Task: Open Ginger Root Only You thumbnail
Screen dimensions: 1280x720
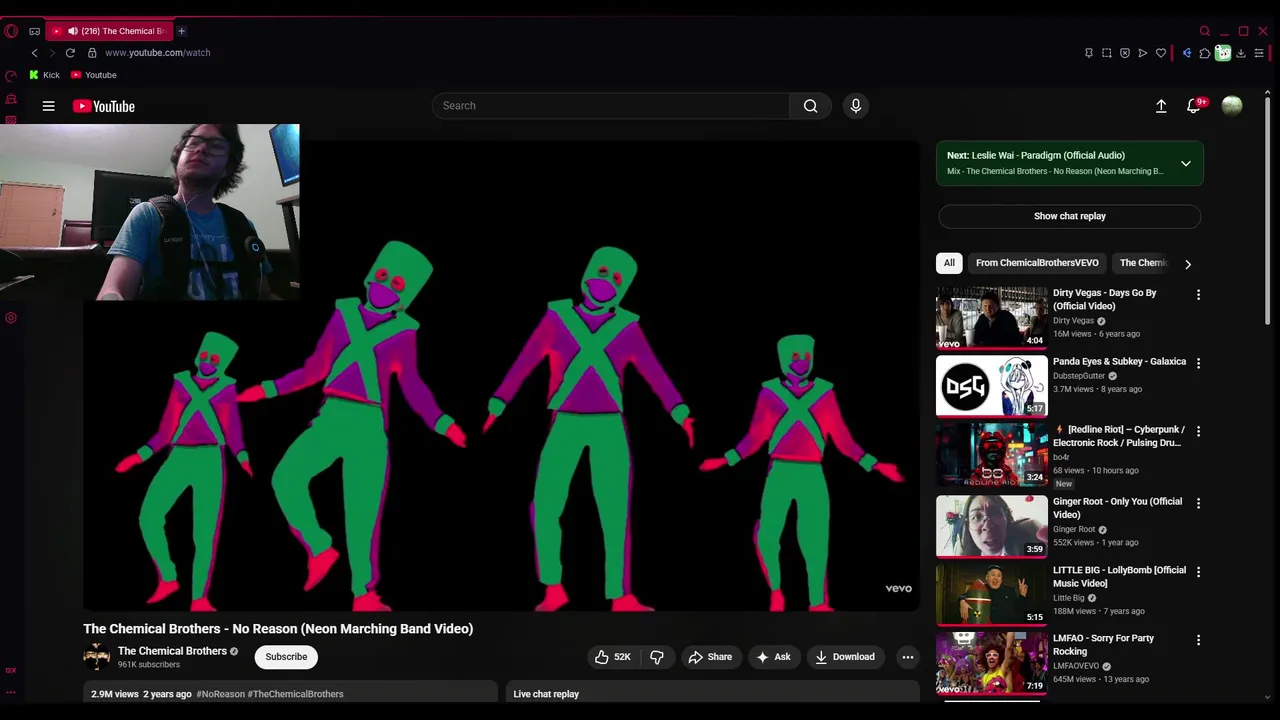Action: [x=992, y=526]
